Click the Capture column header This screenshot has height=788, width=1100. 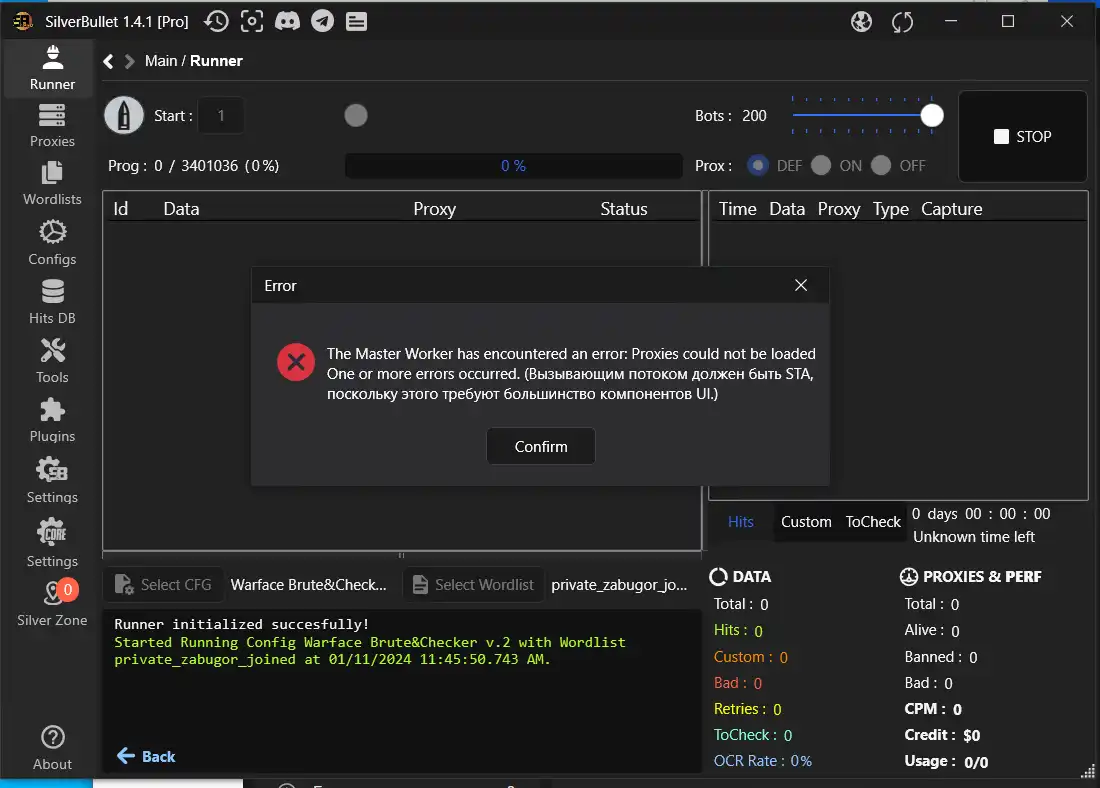951,208
